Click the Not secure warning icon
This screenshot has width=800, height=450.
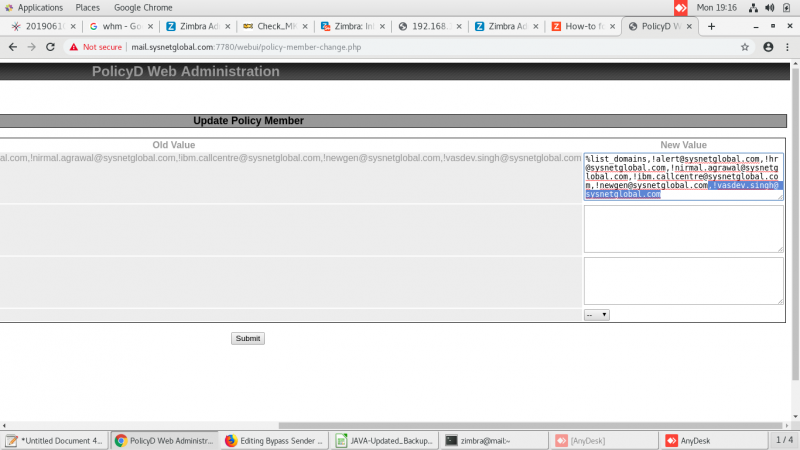74,47
